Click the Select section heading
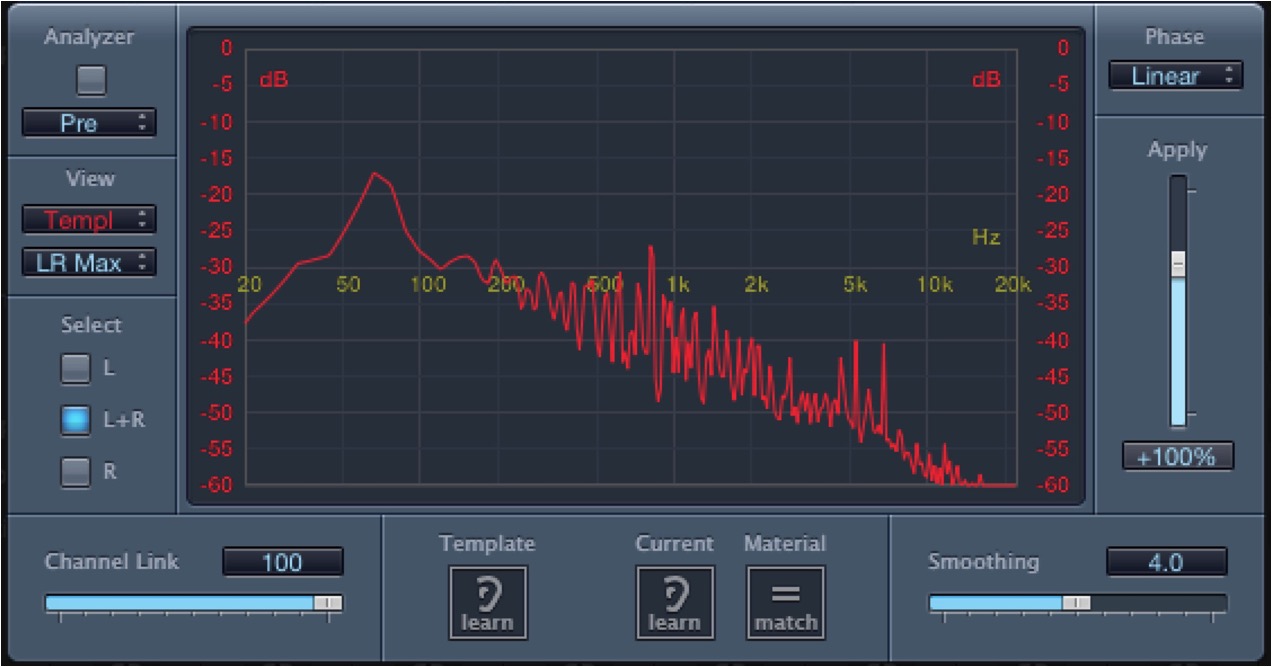 (x=91, y=325)
